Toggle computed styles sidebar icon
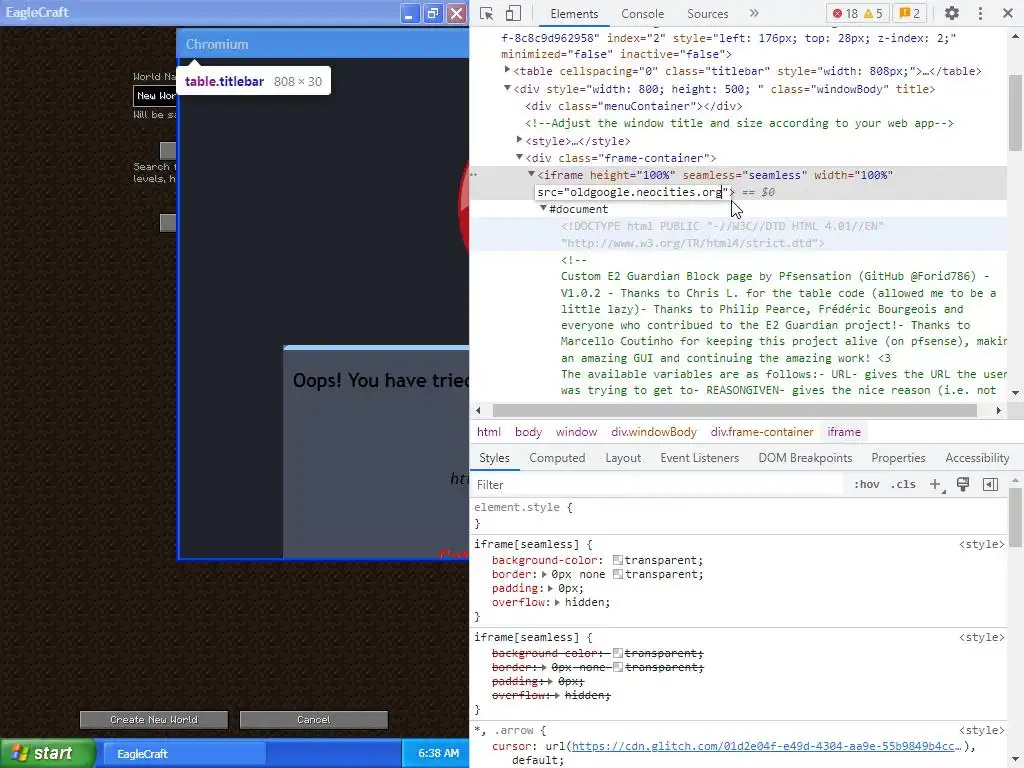 [990, 485]
